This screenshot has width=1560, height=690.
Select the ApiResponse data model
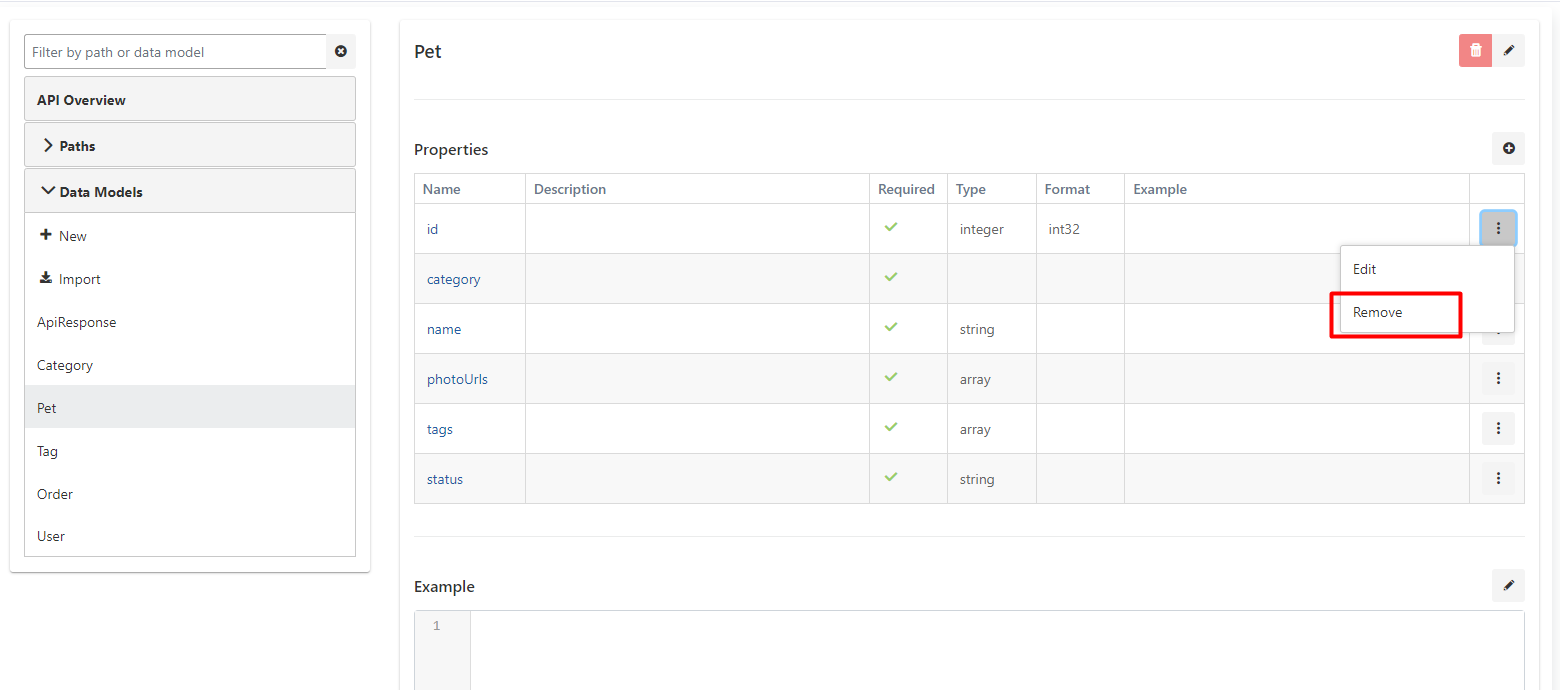[76, 322]
